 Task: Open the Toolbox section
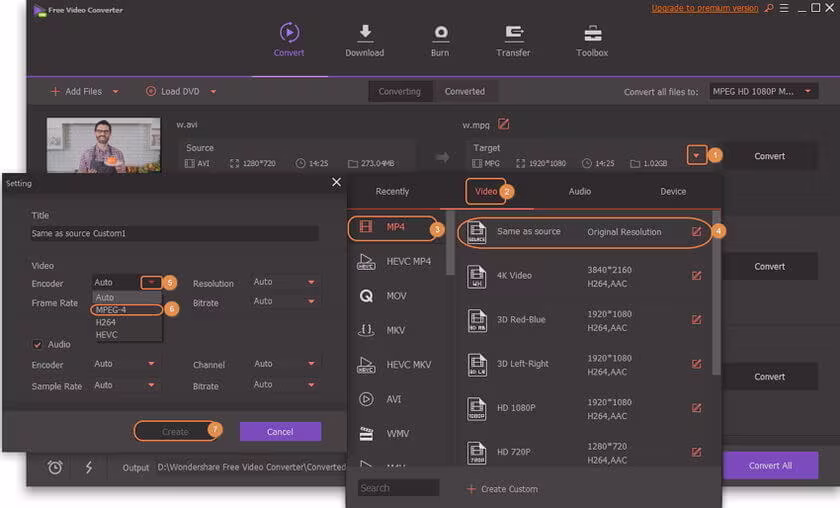click(x=592, y=40)
